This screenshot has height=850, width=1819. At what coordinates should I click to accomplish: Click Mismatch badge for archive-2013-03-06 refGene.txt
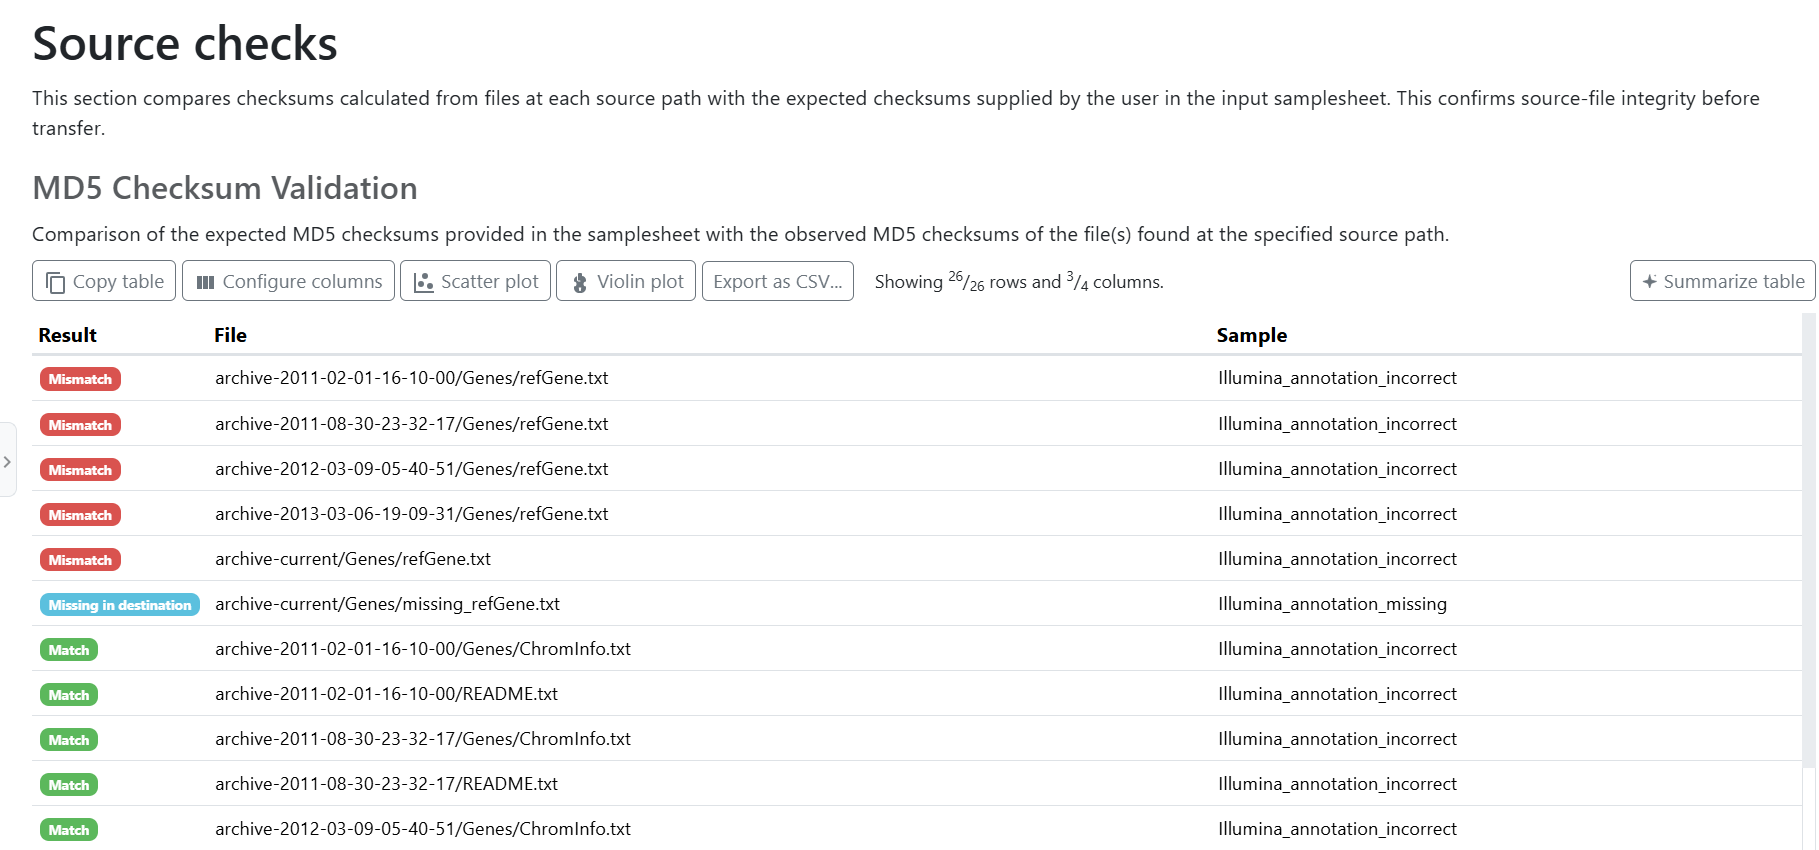point(80,515)
